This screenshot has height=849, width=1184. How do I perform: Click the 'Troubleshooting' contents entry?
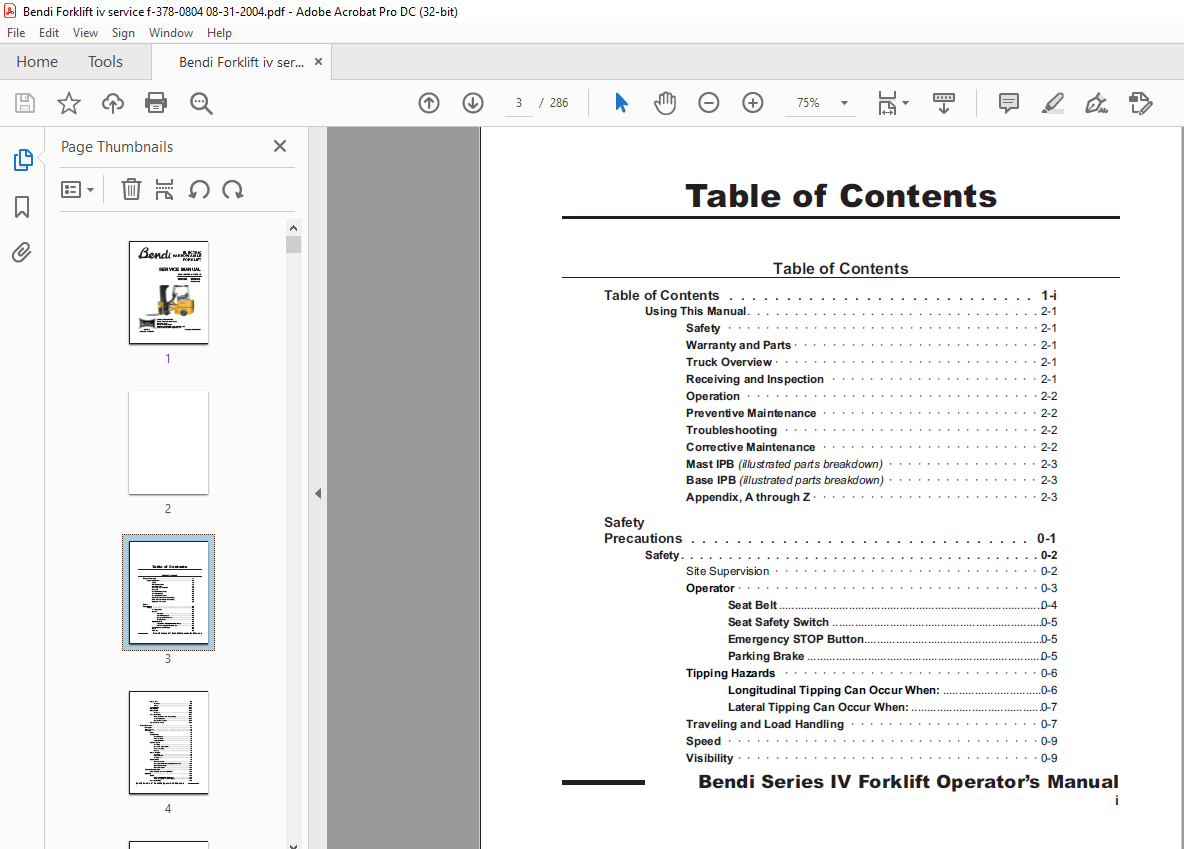(731, 430)
